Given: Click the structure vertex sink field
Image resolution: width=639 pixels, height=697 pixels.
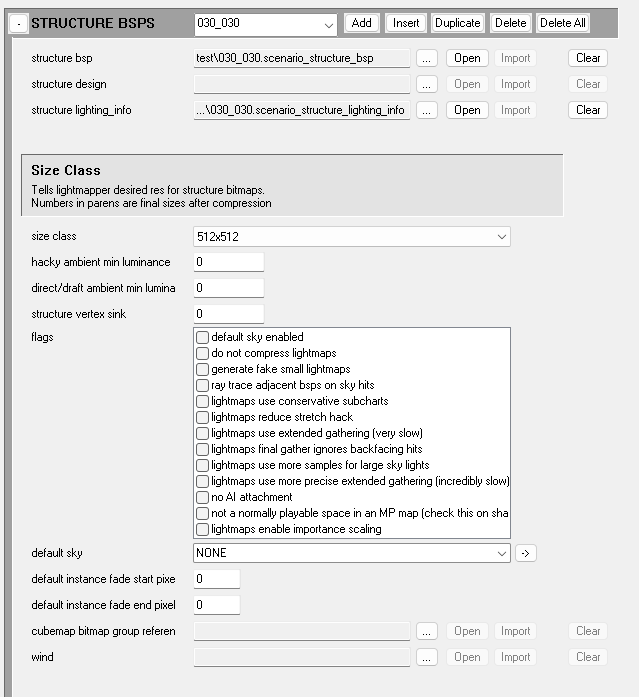Looking at the screenshot, I should point(229,314).
